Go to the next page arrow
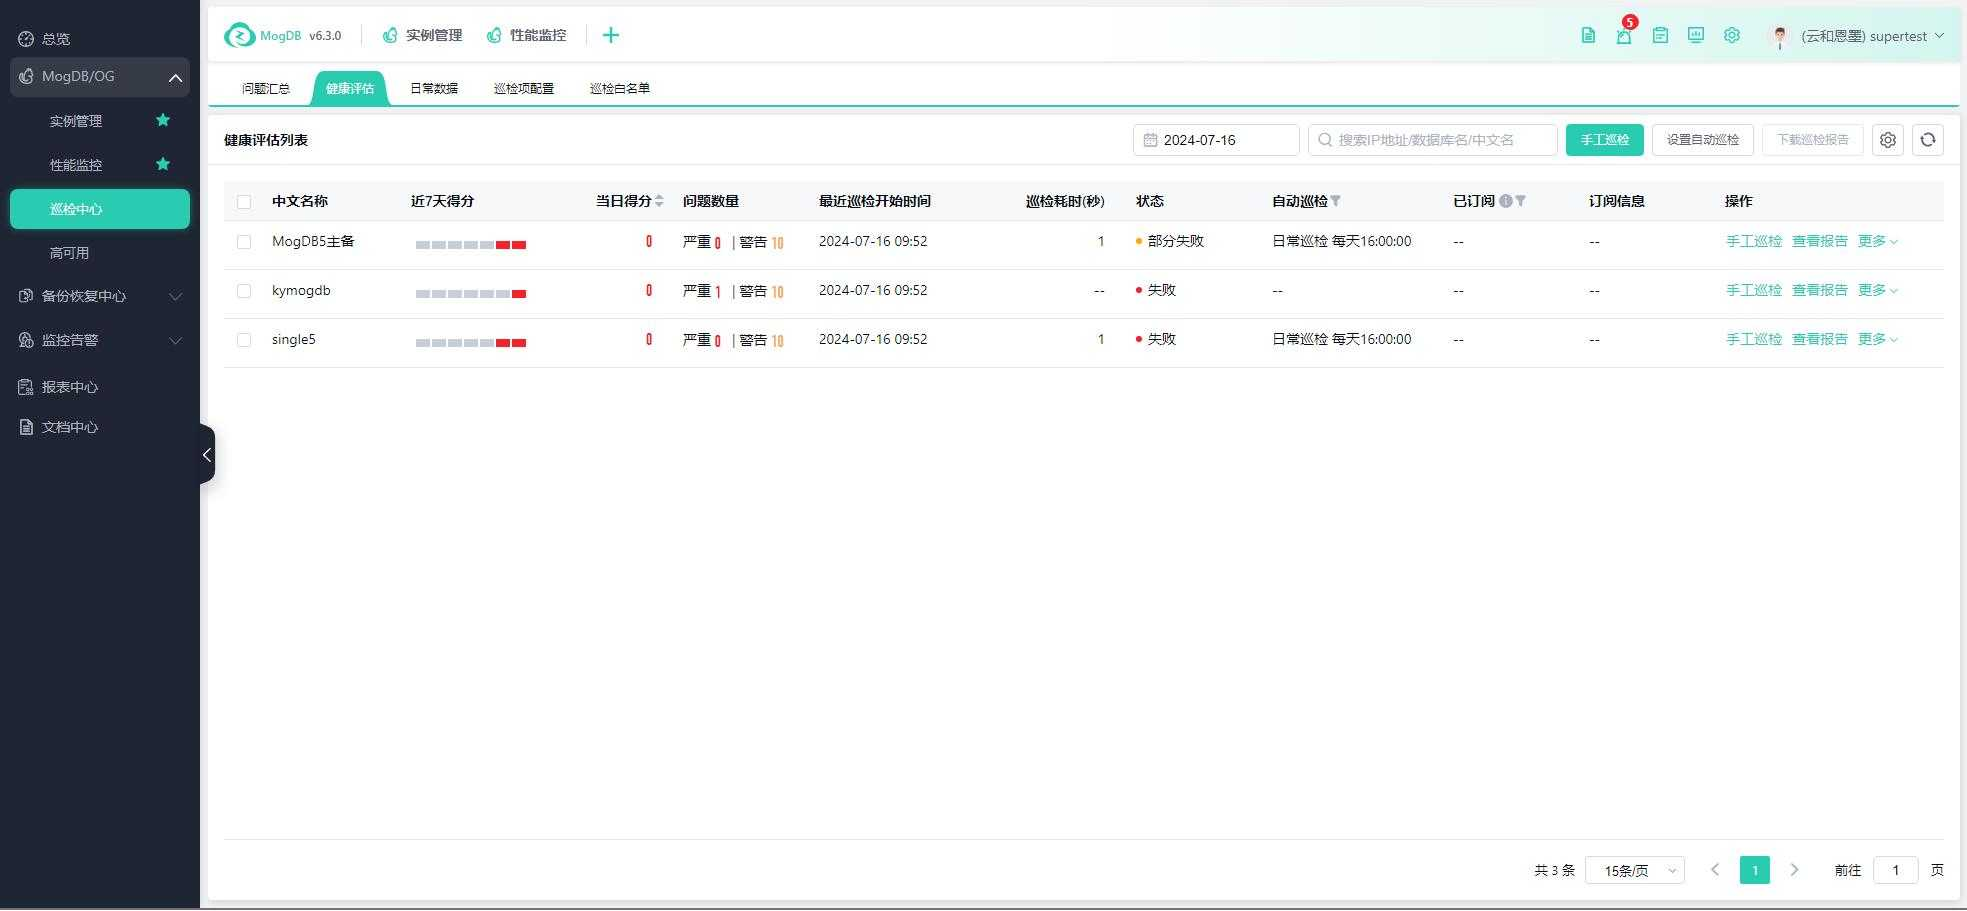This screenshot has height=911, width=1967. pos(1794,870)
